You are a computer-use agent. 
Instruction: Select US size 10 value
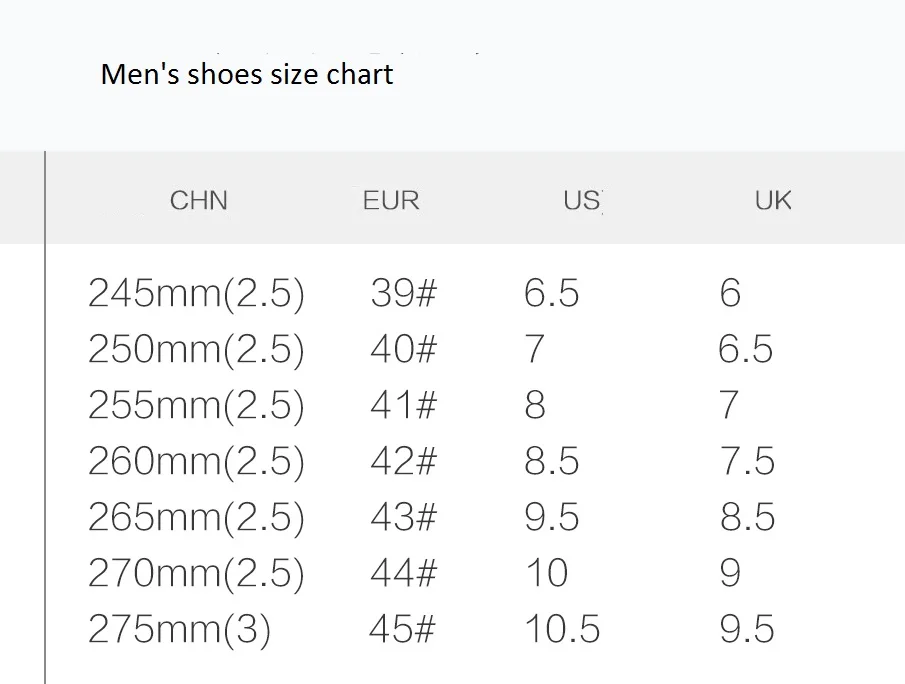click(547, 573)
